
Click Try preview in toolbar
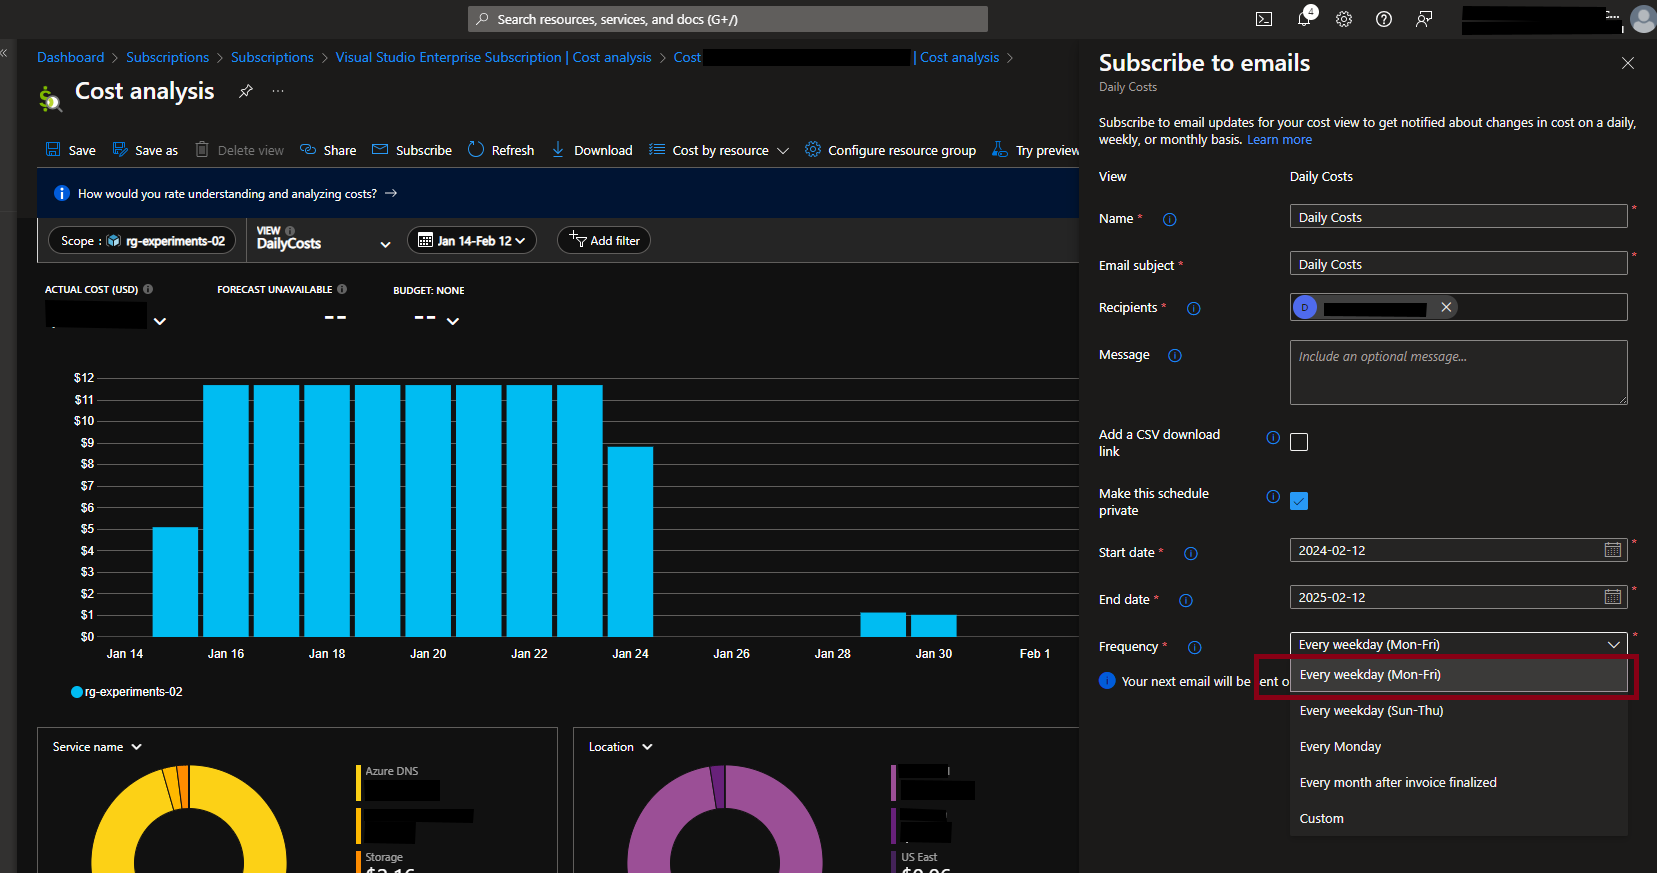pyautogui.click(x=1035, y=150)
